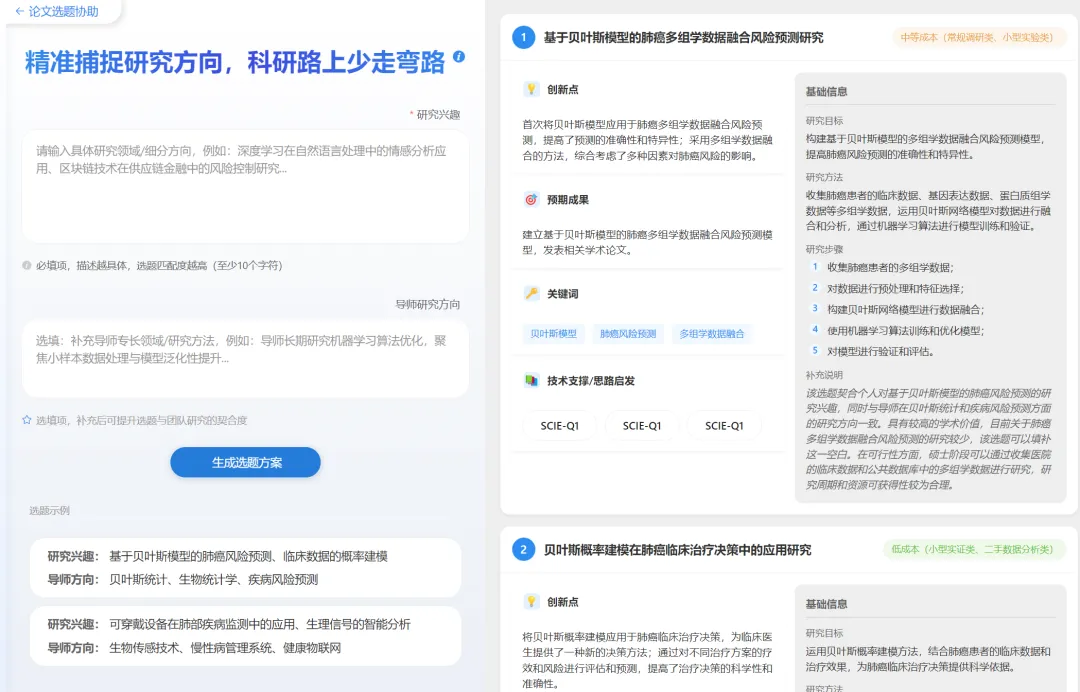The height and width of the screenshot is (692, 1080).
Task: Click the target 预期成果 icon
Action: (x=531, y=199)
